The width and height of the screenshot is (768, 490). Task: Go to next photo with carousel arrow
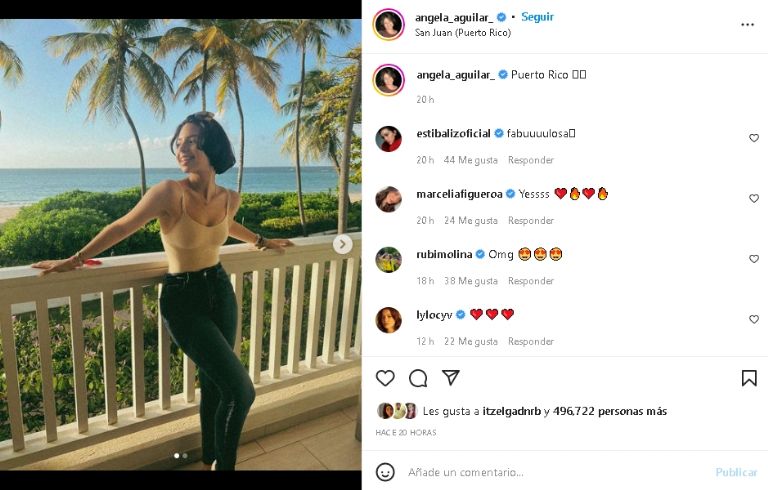343,244
